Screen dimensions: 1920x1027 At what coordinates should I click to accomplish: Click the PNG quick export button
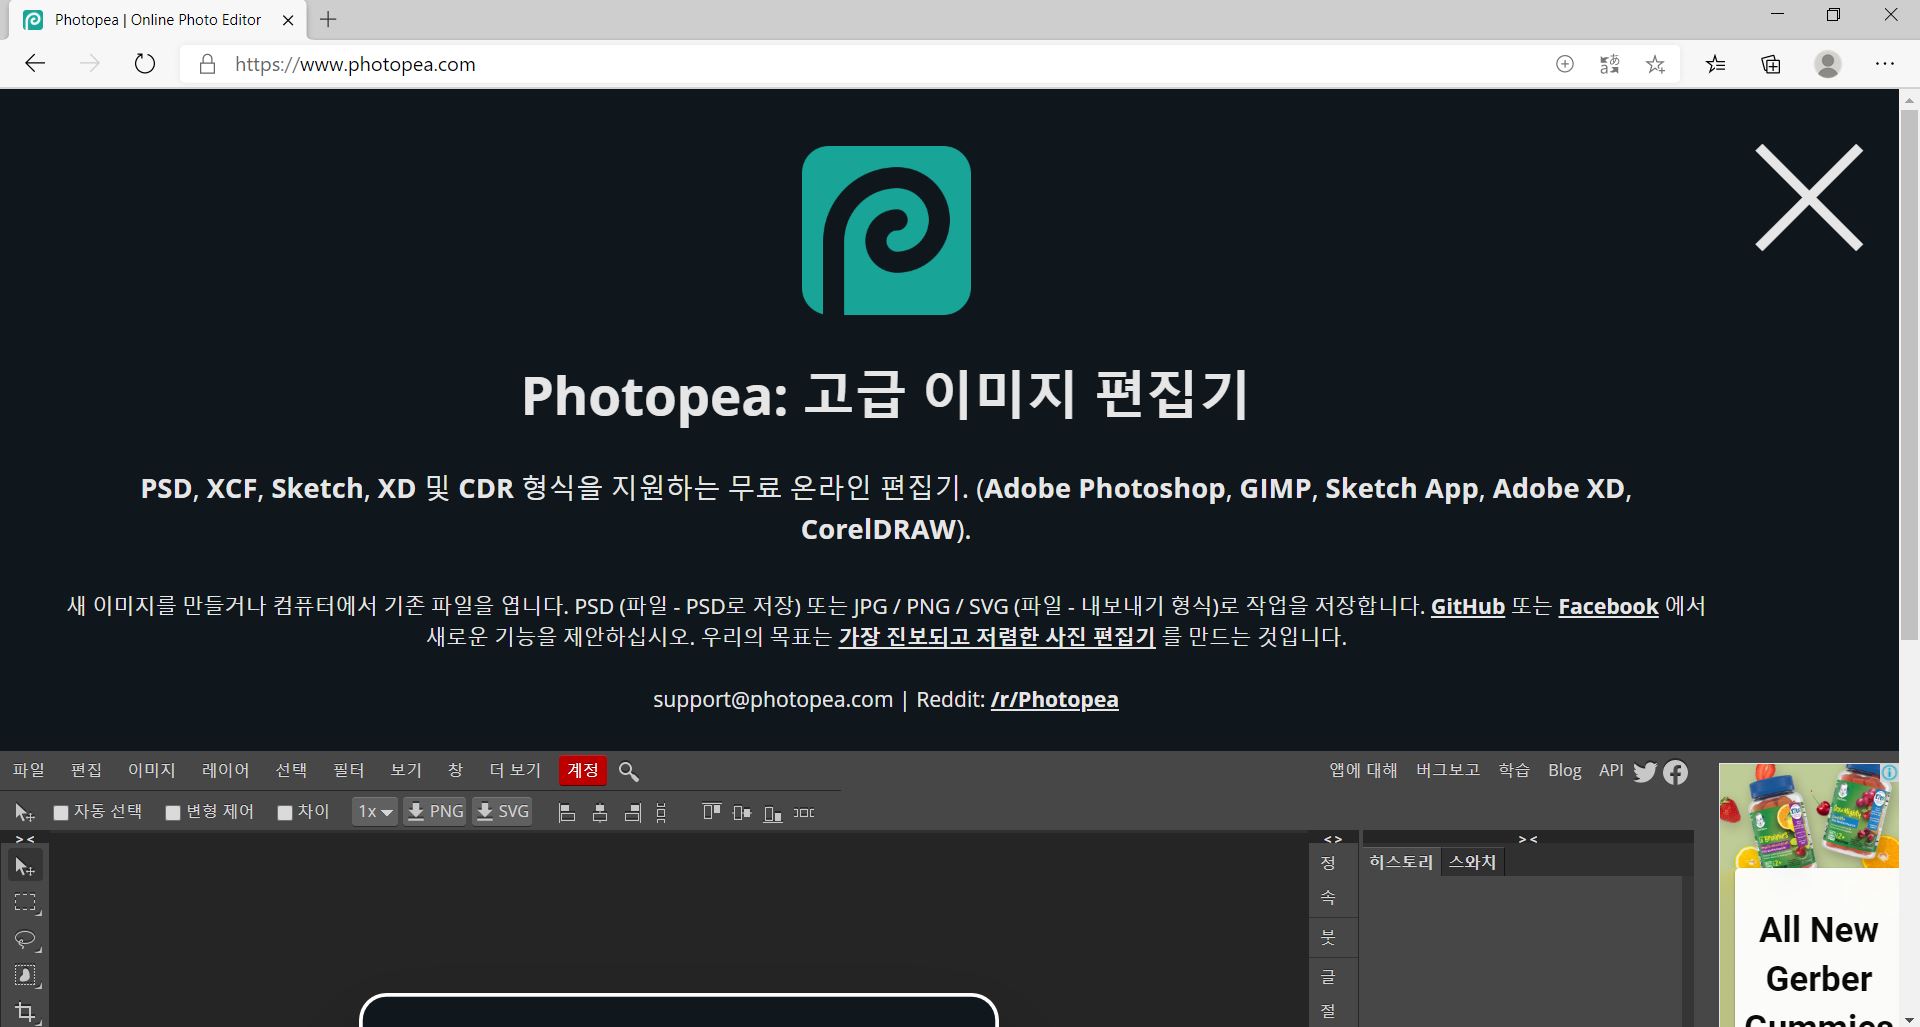(x=435, y=812)
